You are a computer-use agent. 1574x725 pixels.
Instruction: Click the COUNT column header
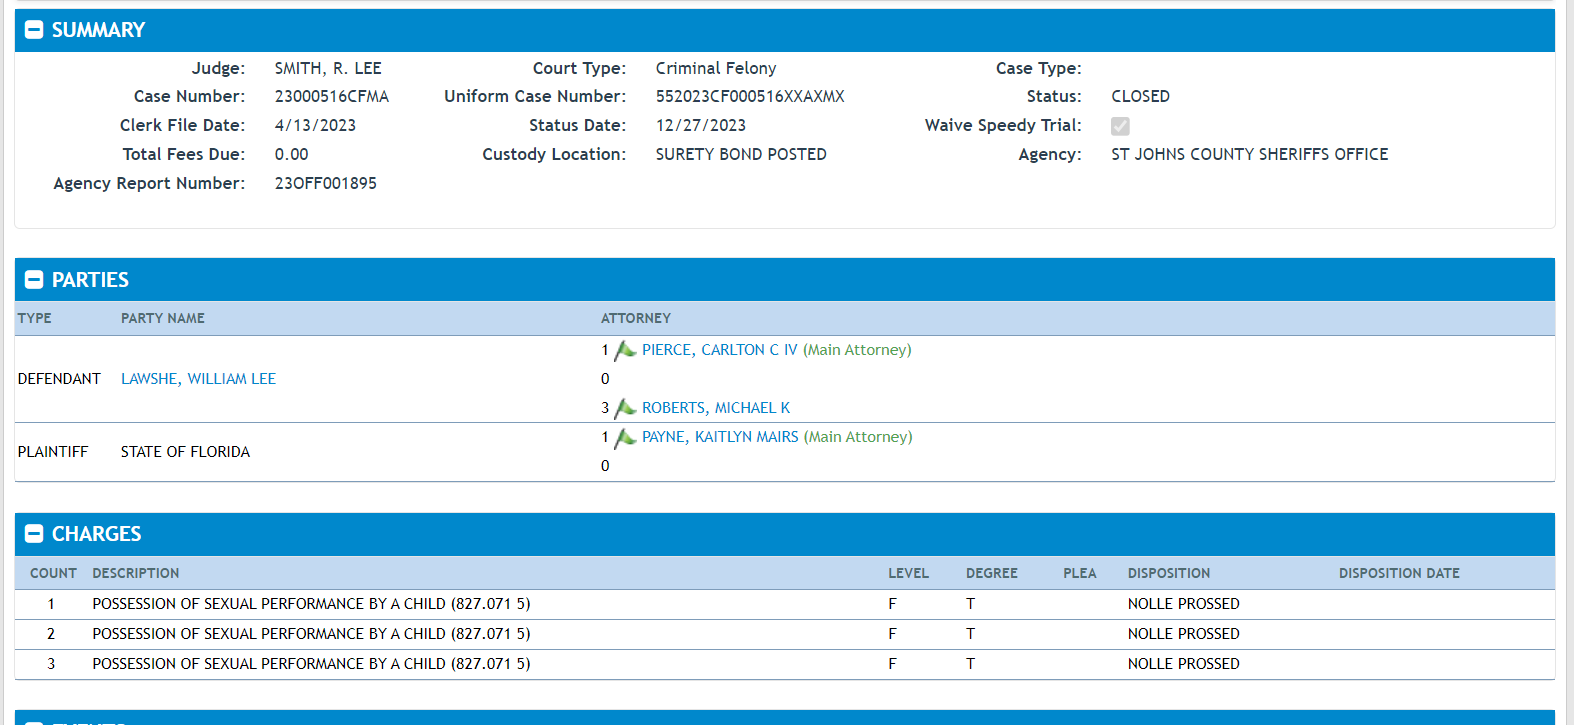coord(53,574)
